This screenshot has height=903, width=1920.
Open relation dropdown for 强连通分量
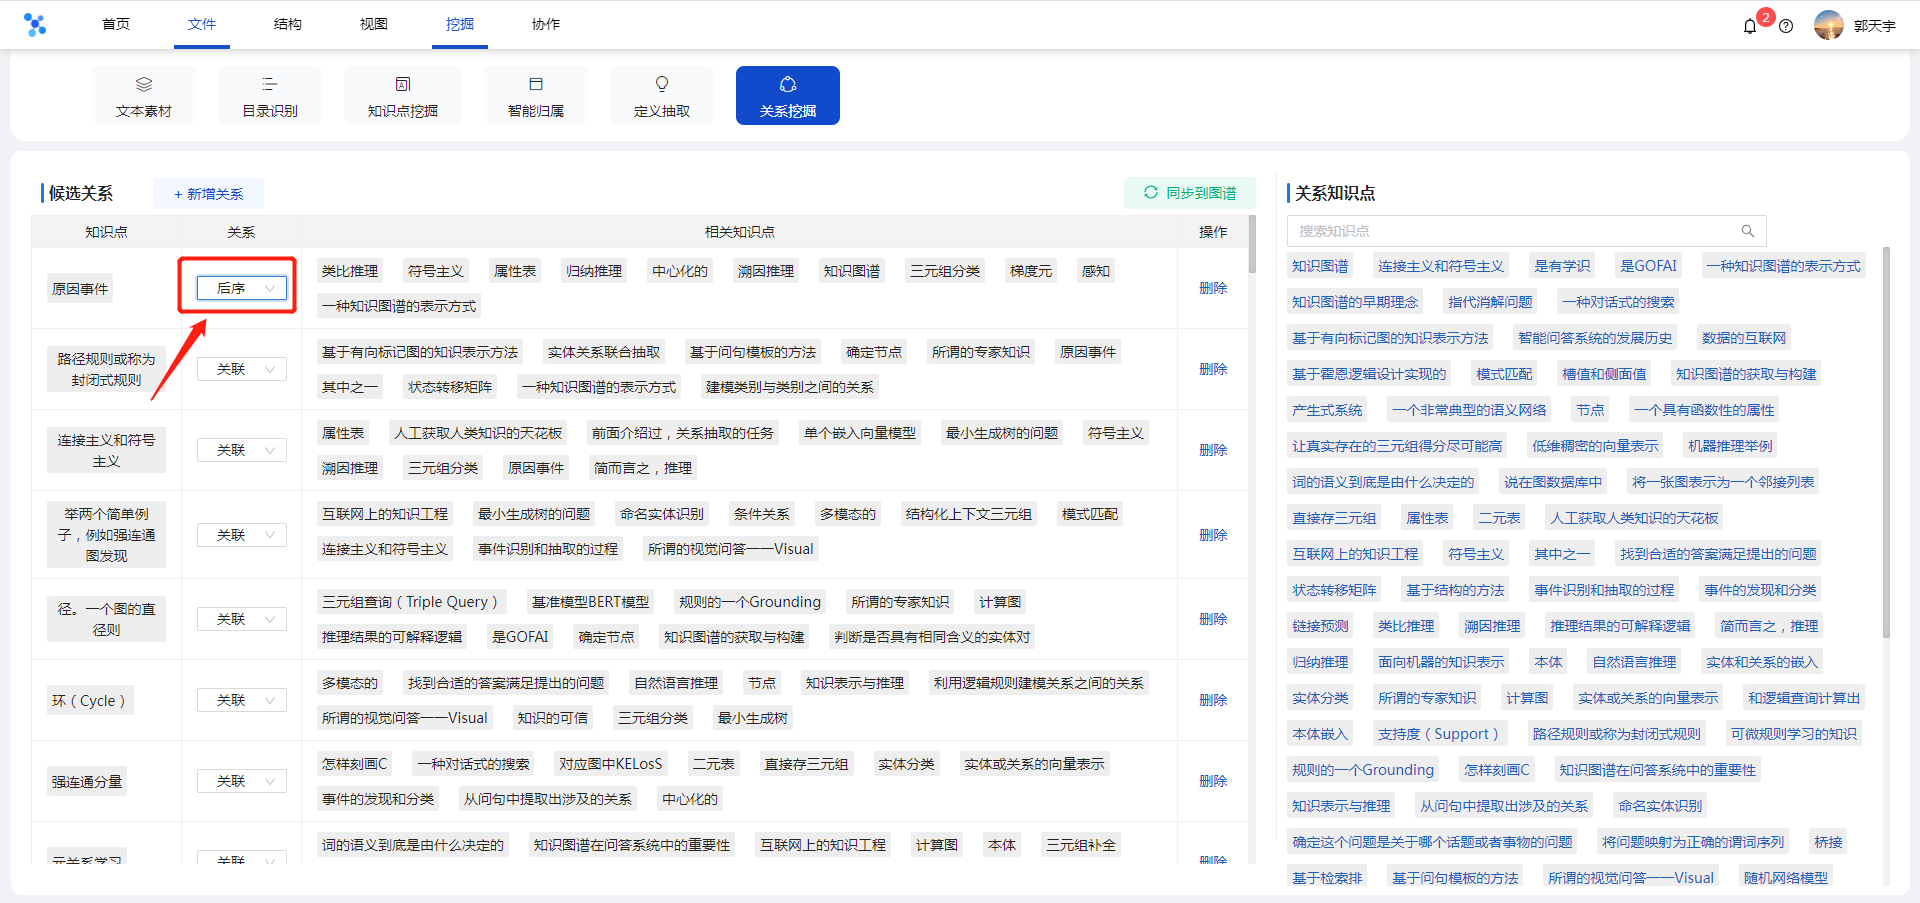242,781
